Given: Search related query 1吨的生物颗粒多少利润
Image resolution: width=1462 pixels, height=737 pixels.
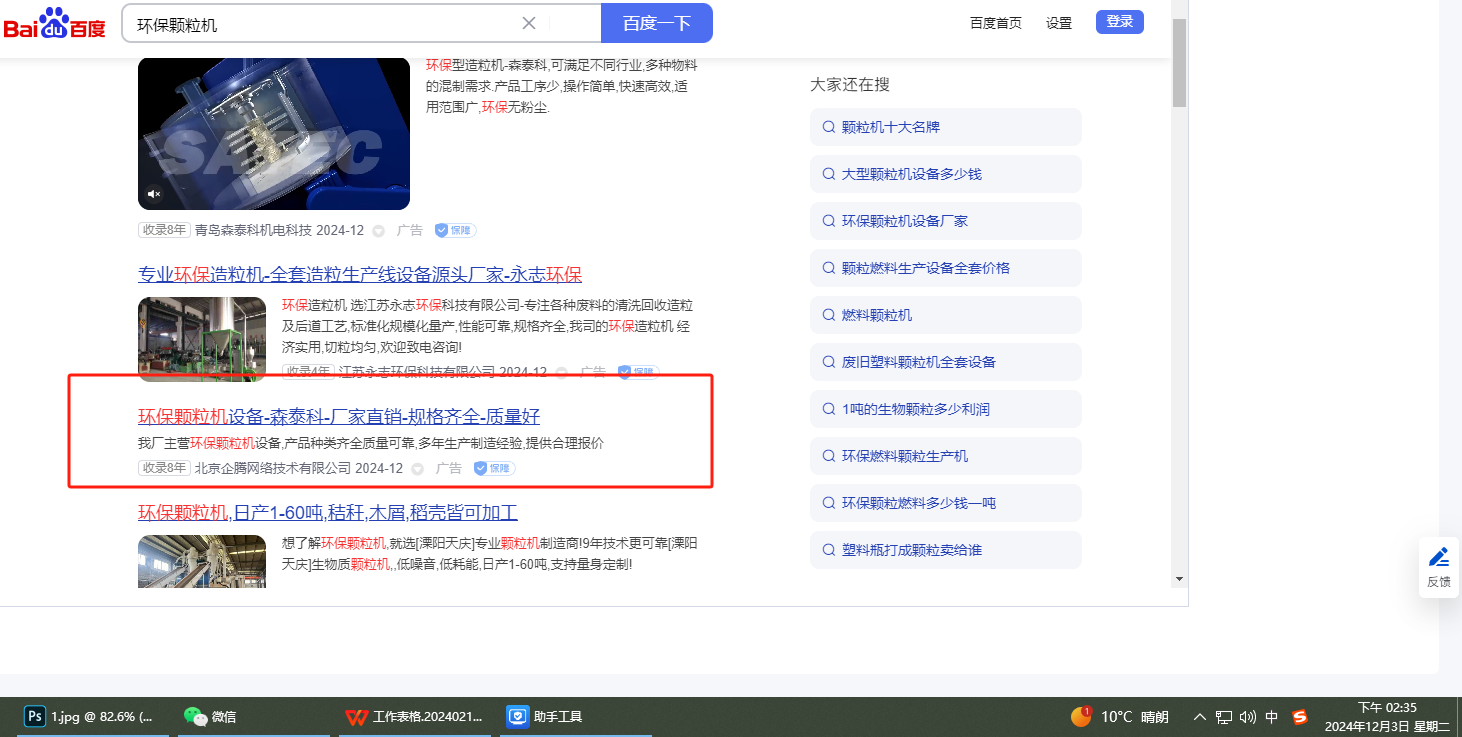Looking at the screenshot, I should [x=946, y=409].
